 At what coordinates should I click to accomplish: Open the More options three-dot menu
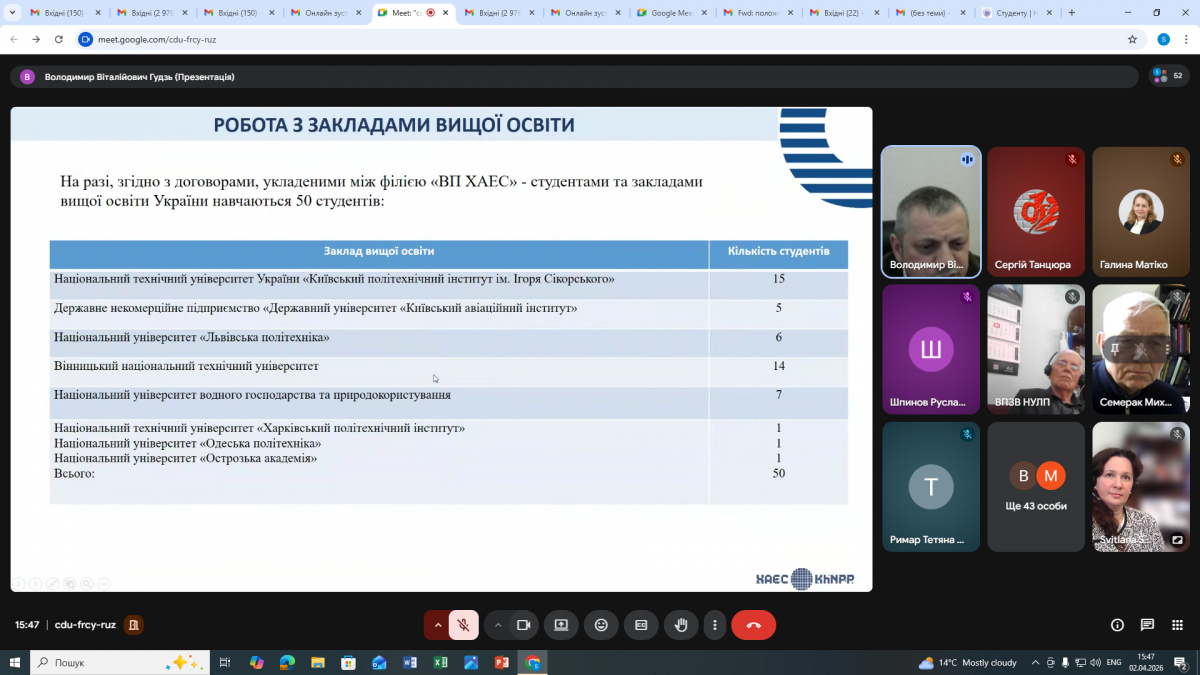[714, 625]
